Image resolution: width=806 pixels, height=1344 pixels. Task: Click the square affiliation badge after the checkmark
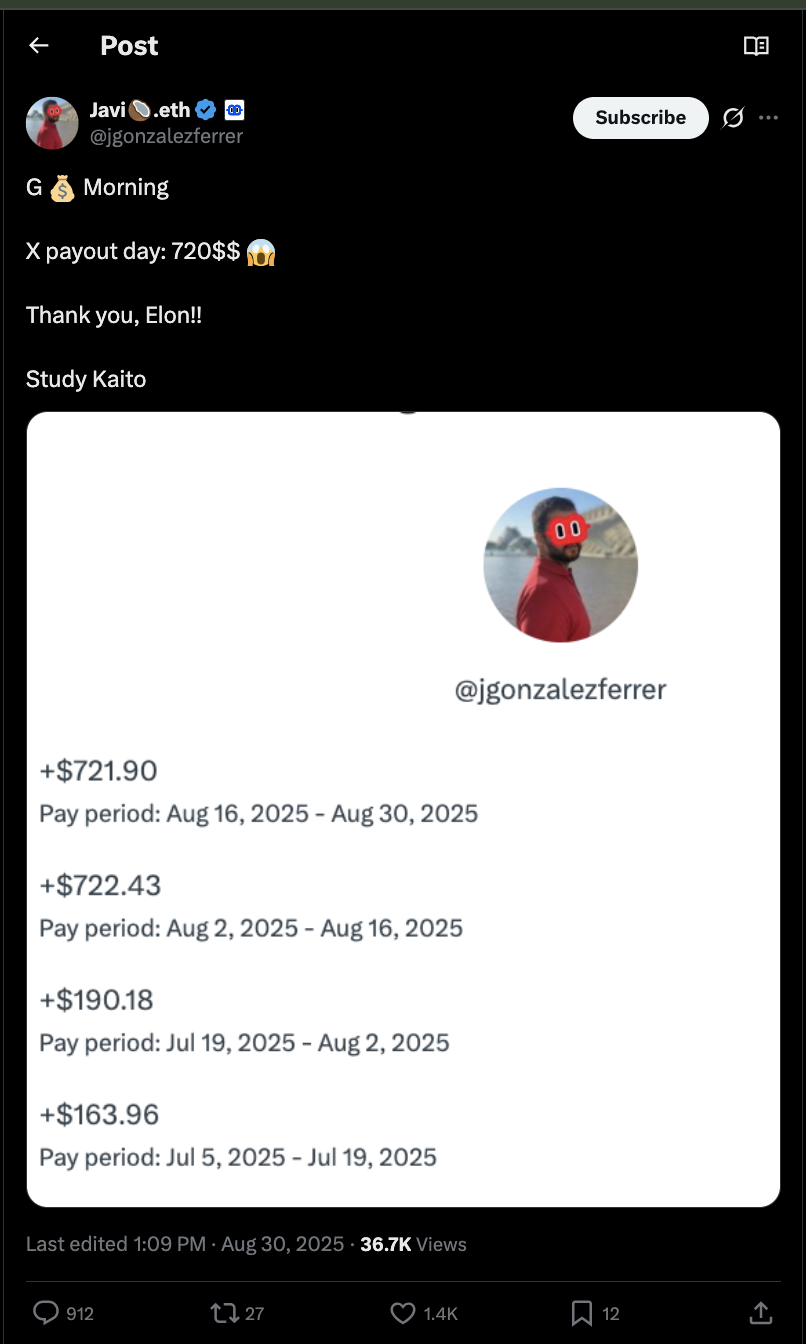coord(234,110)
